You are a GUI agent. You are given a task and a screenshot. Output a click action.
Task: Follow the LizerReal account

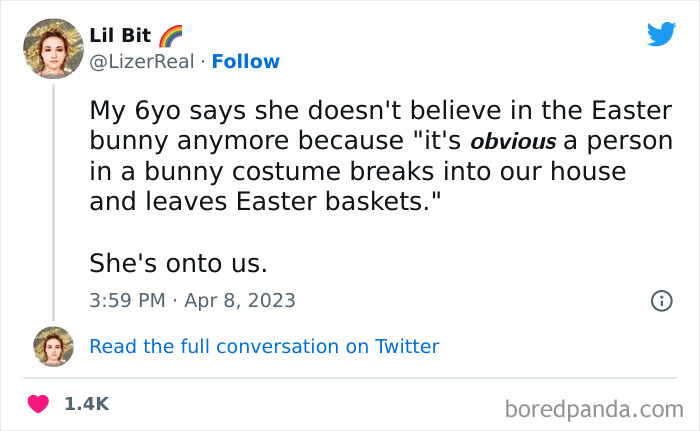[244, 62]
